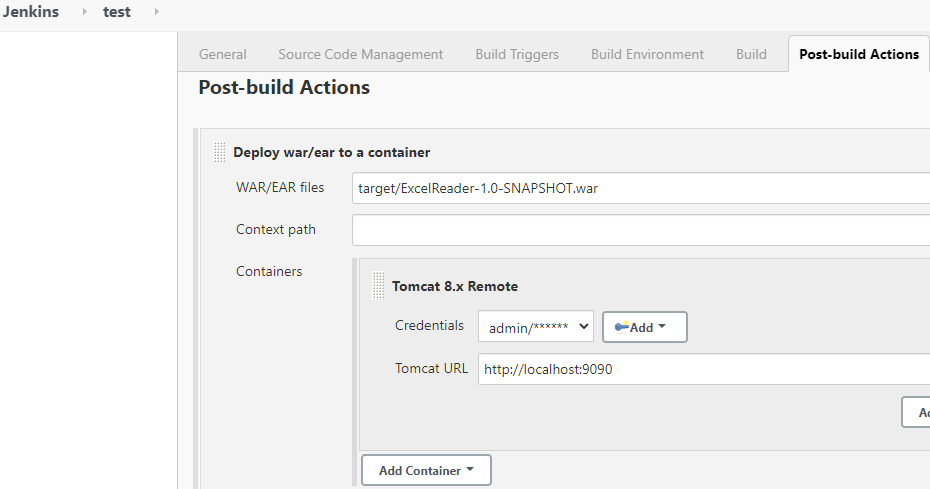Switch to the Build tab
The image size is (930, 489).
click(751, 54)
